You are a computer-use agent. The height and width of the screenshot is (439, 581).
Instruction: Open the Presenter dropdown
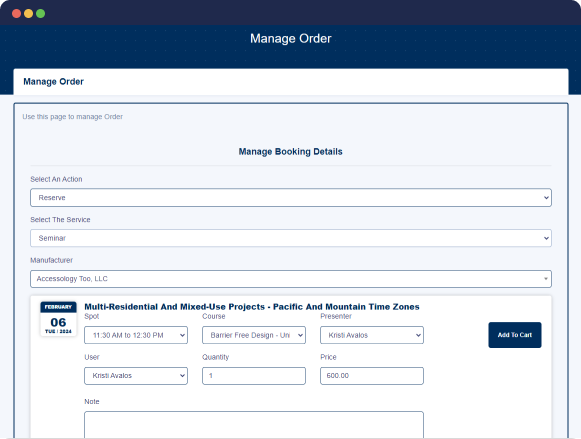click(x=372, y=335)
